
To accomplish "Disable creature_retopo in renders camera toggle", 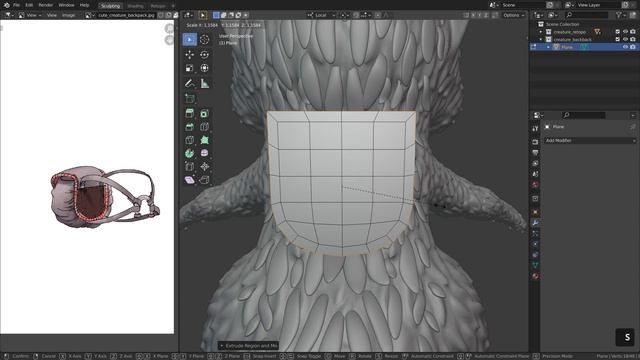I will [x=633, y=32].
